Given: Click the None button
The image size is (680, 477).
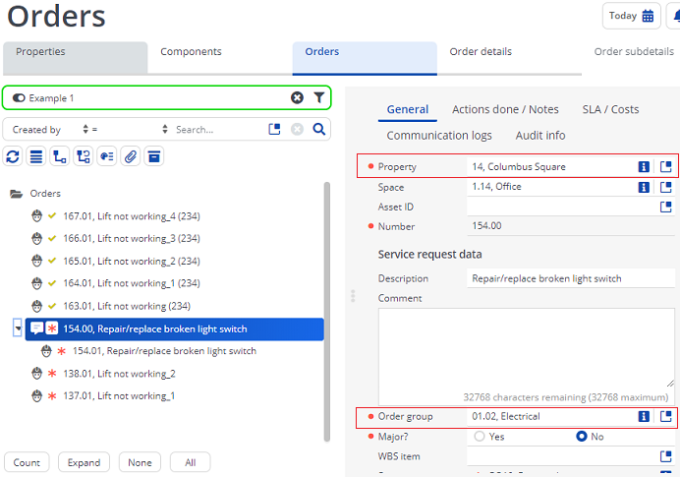Looking at the screenshot, I should tap(140, 462).
